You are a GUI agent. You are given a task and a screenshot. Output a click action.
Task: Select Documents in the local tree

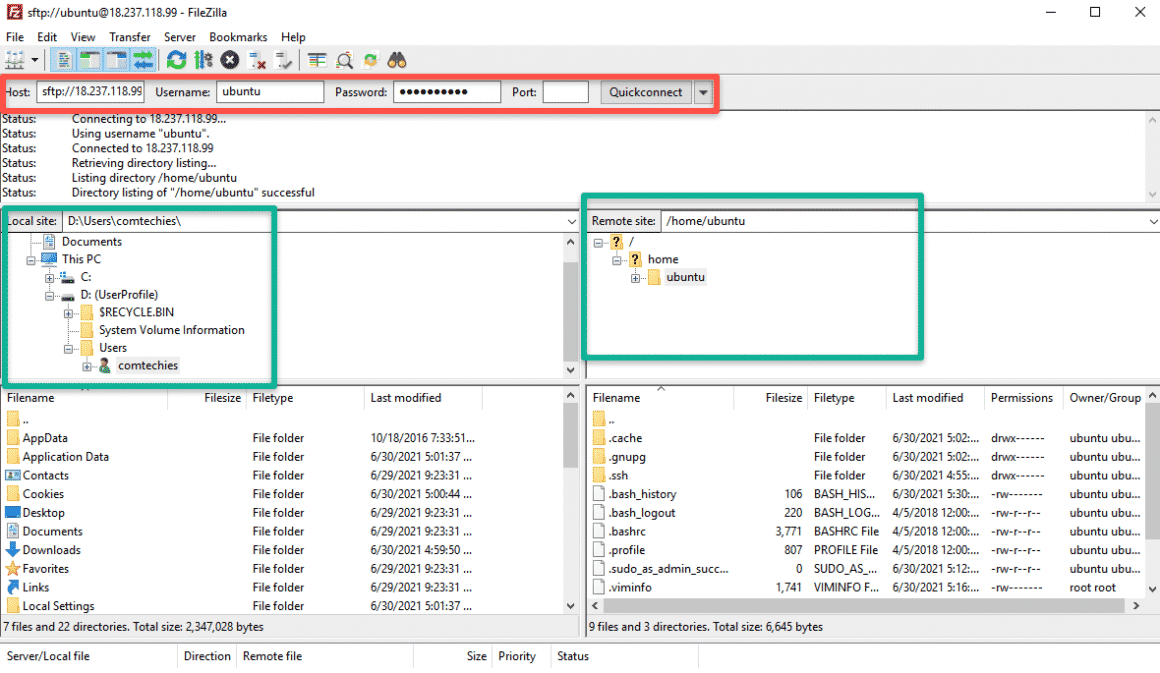[x=92, y=241]
